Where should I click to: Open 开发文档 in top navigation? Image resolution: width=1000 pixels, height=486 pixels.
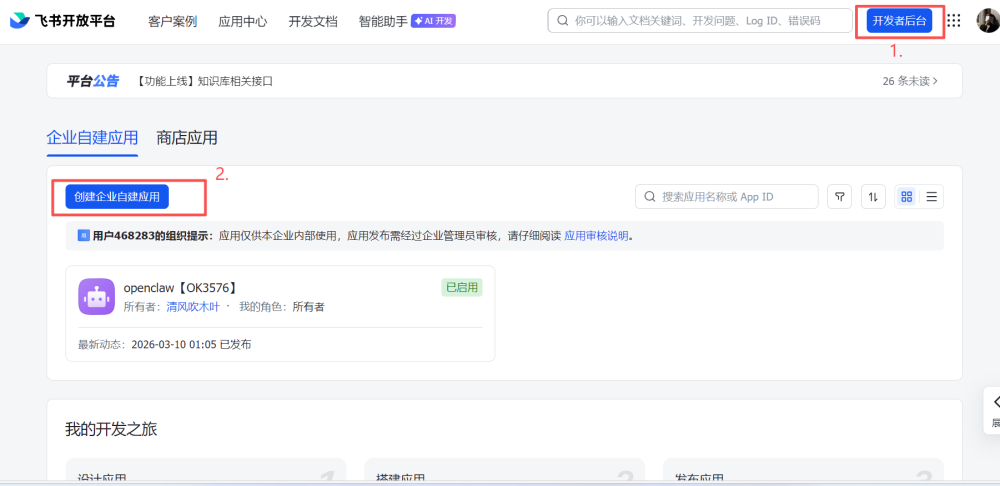pyautogui.click(x=313, y=21)
